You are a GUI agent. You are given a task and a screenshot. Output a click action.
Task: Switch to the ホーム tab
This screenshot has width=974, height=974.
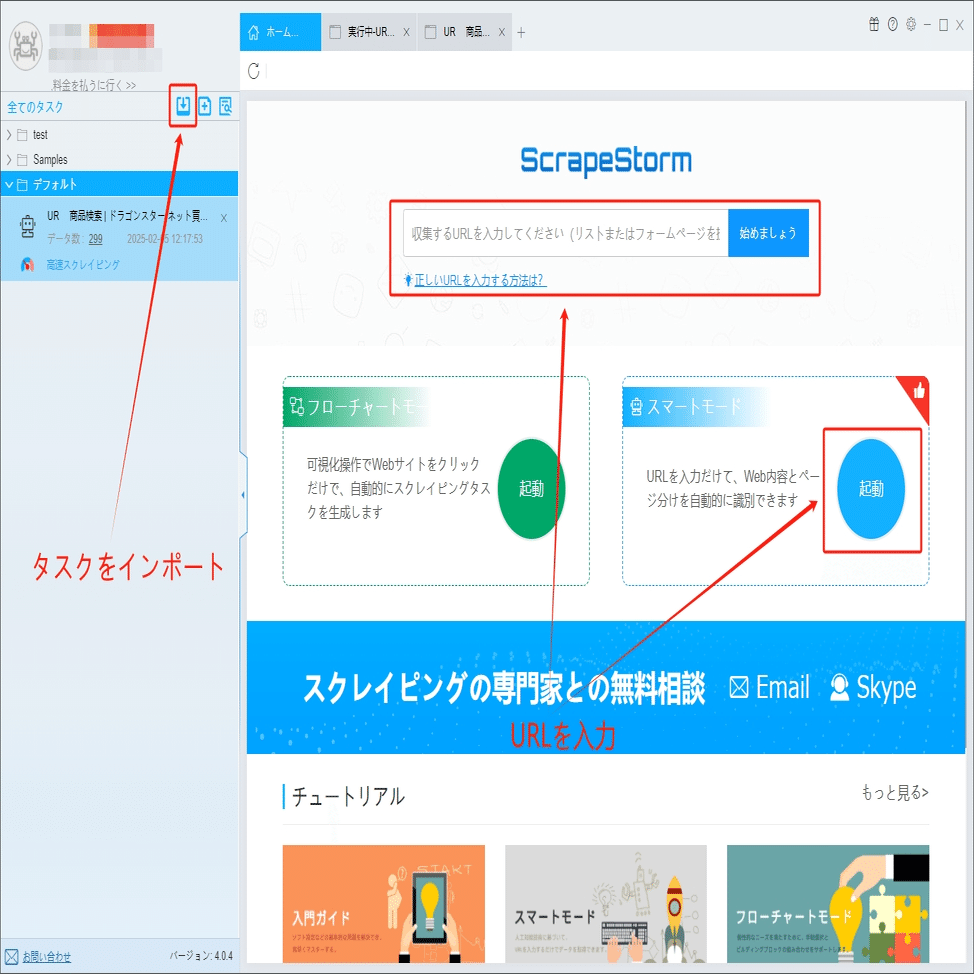[x=280, y=32]
